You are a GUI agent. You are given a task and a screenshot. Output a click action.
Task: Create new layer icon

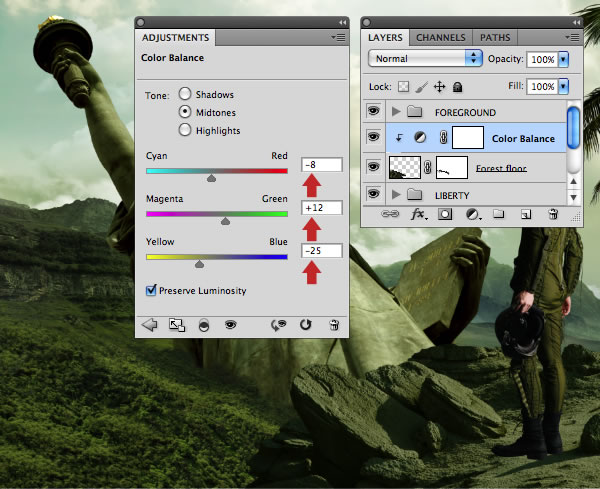(526, 214)
